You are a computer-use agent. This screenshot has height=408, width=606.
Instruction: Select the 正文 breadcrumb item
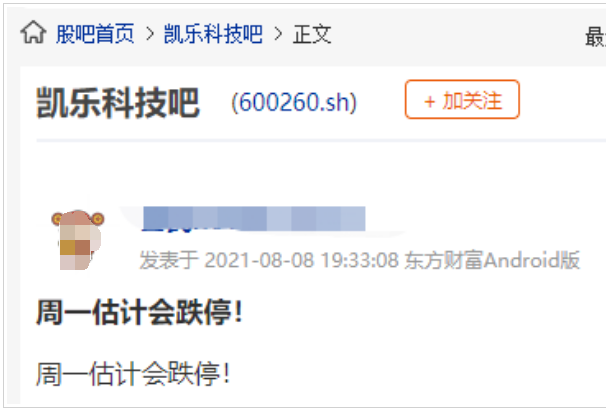coord(312,34)
